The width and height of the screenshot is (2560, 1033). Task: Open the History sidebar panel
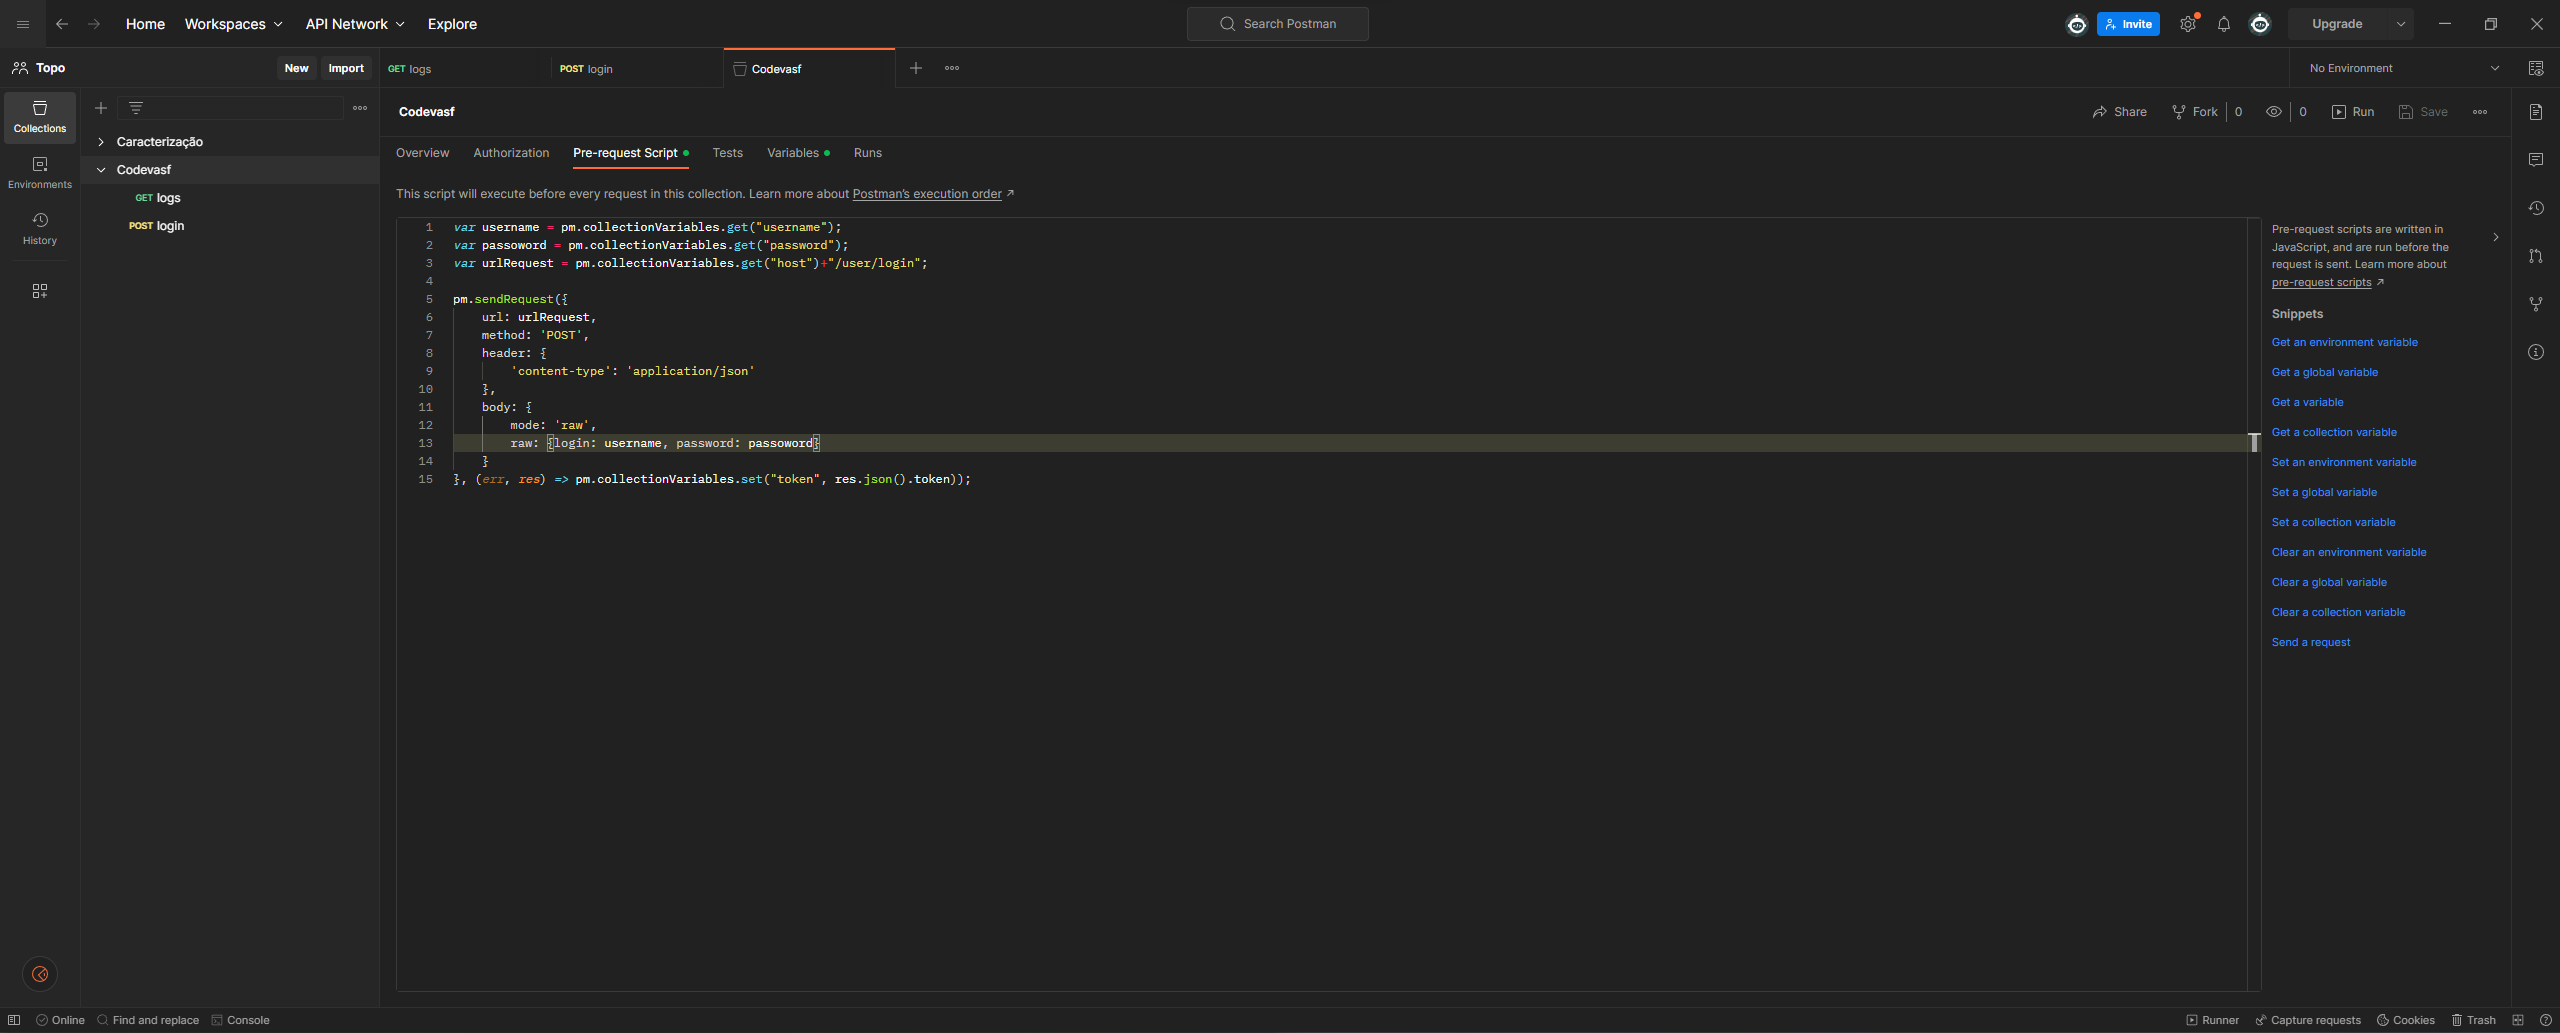pos(40,229)
